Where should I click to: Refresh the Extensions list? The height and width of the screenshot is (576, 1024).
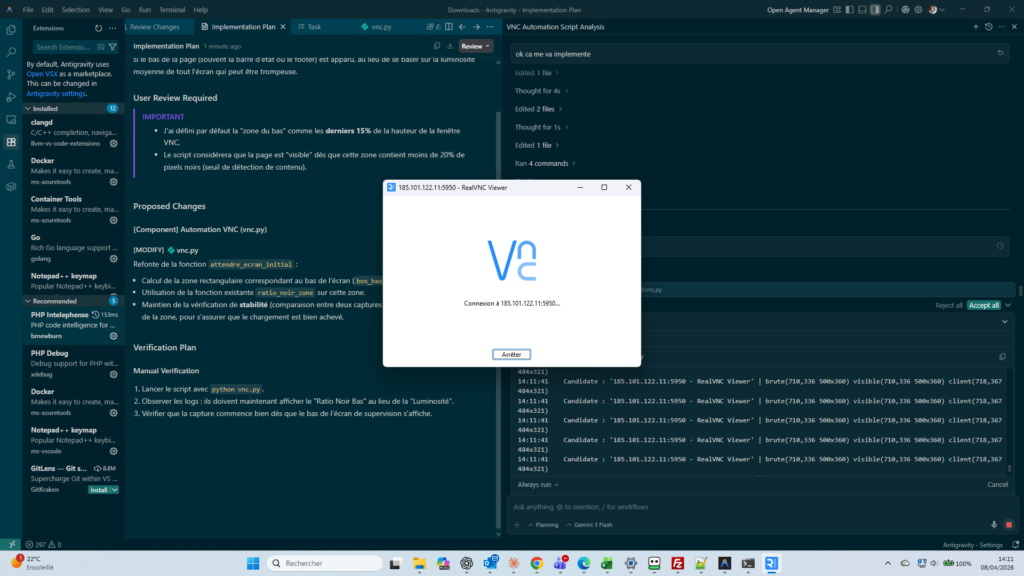[x=98, y=29]
